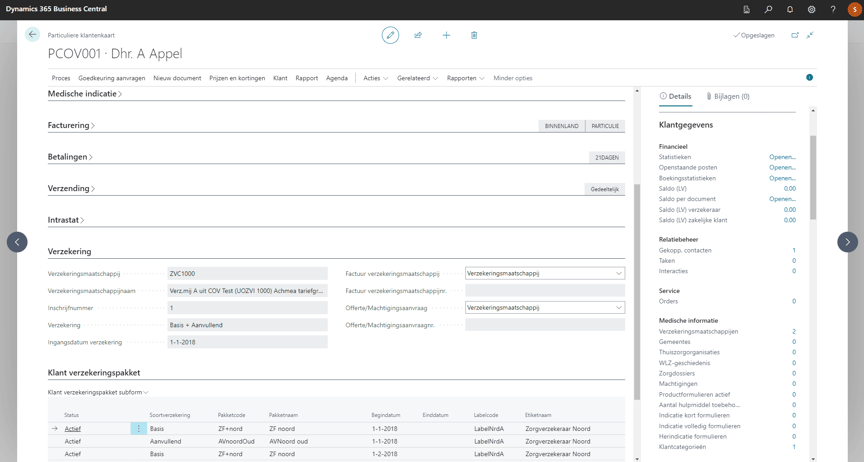Expand Intrastat section
The width and height of the screenshot is (864, 462).
point(66,219)
